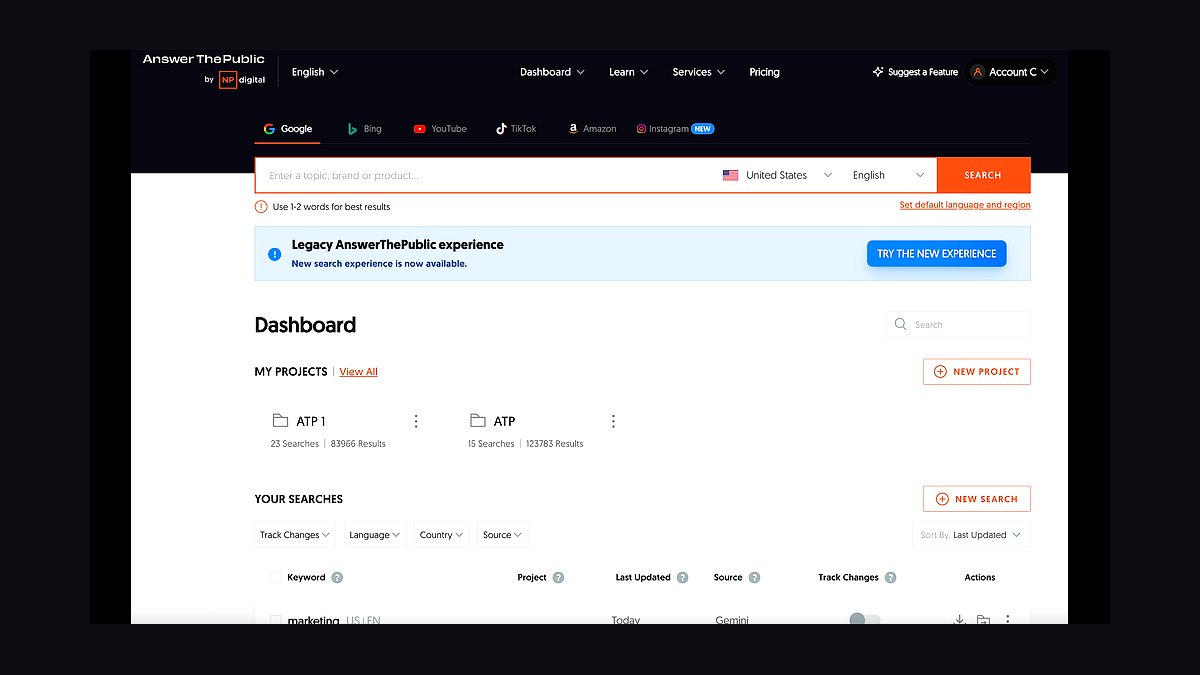1200x675 pixels.
Task: Click the Suggest a Feature sparkle icon
Action: [878, 72]
